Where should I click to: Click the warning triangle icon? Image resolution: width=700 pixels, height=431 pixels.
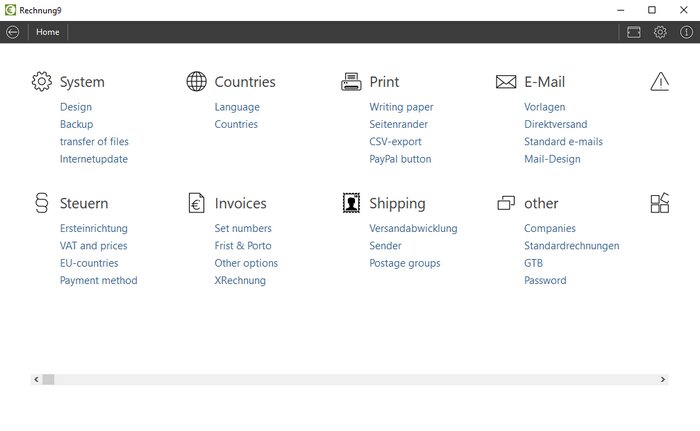point(660,81)
